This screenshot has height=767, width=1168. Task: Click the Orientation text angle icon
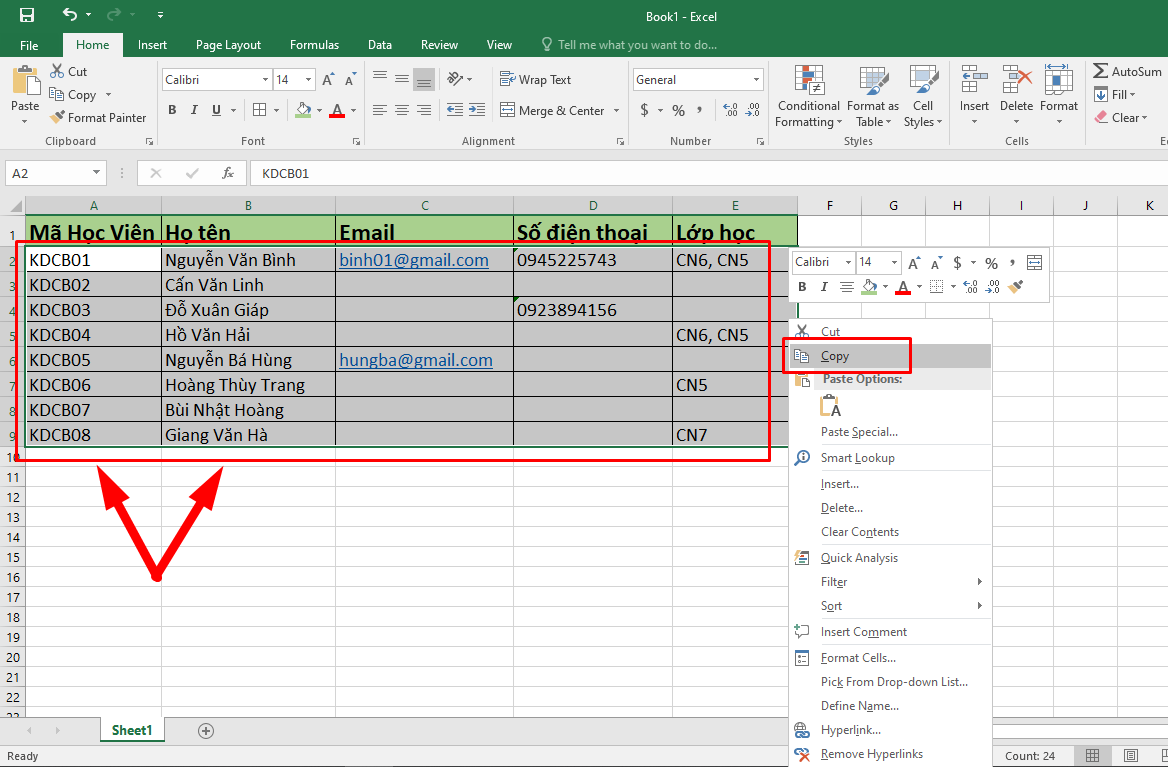pos(455,79)
